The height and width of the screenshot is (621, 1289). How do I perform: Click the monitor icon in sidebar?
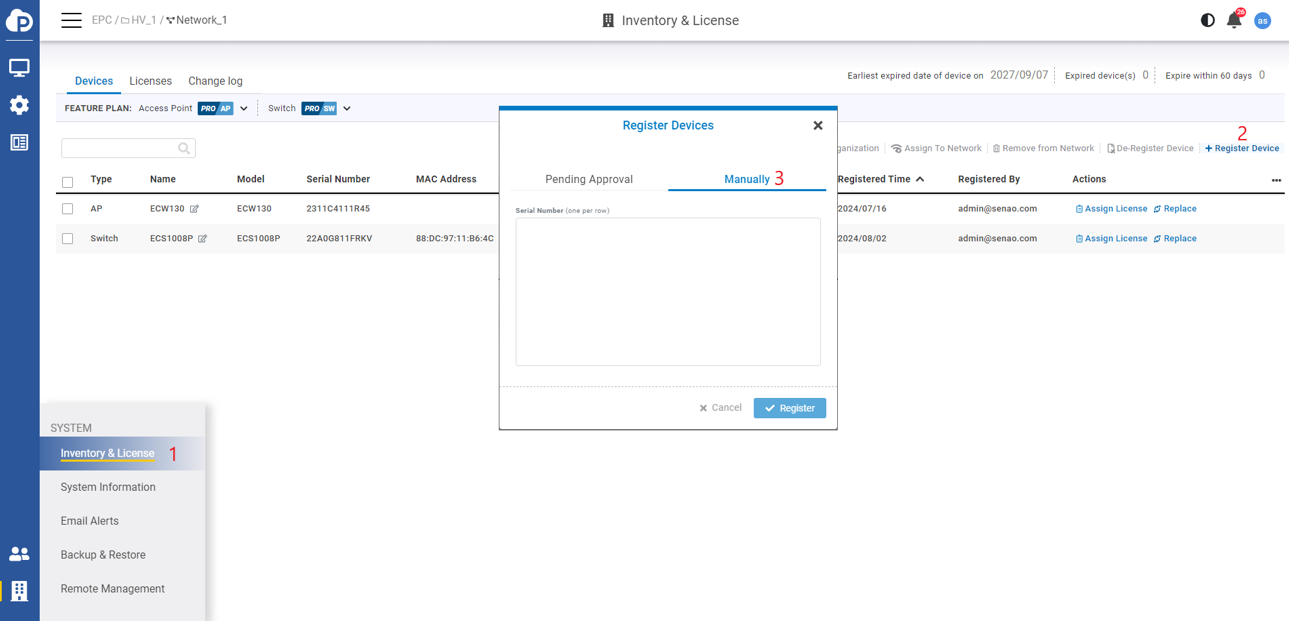[x=19, y=68]
